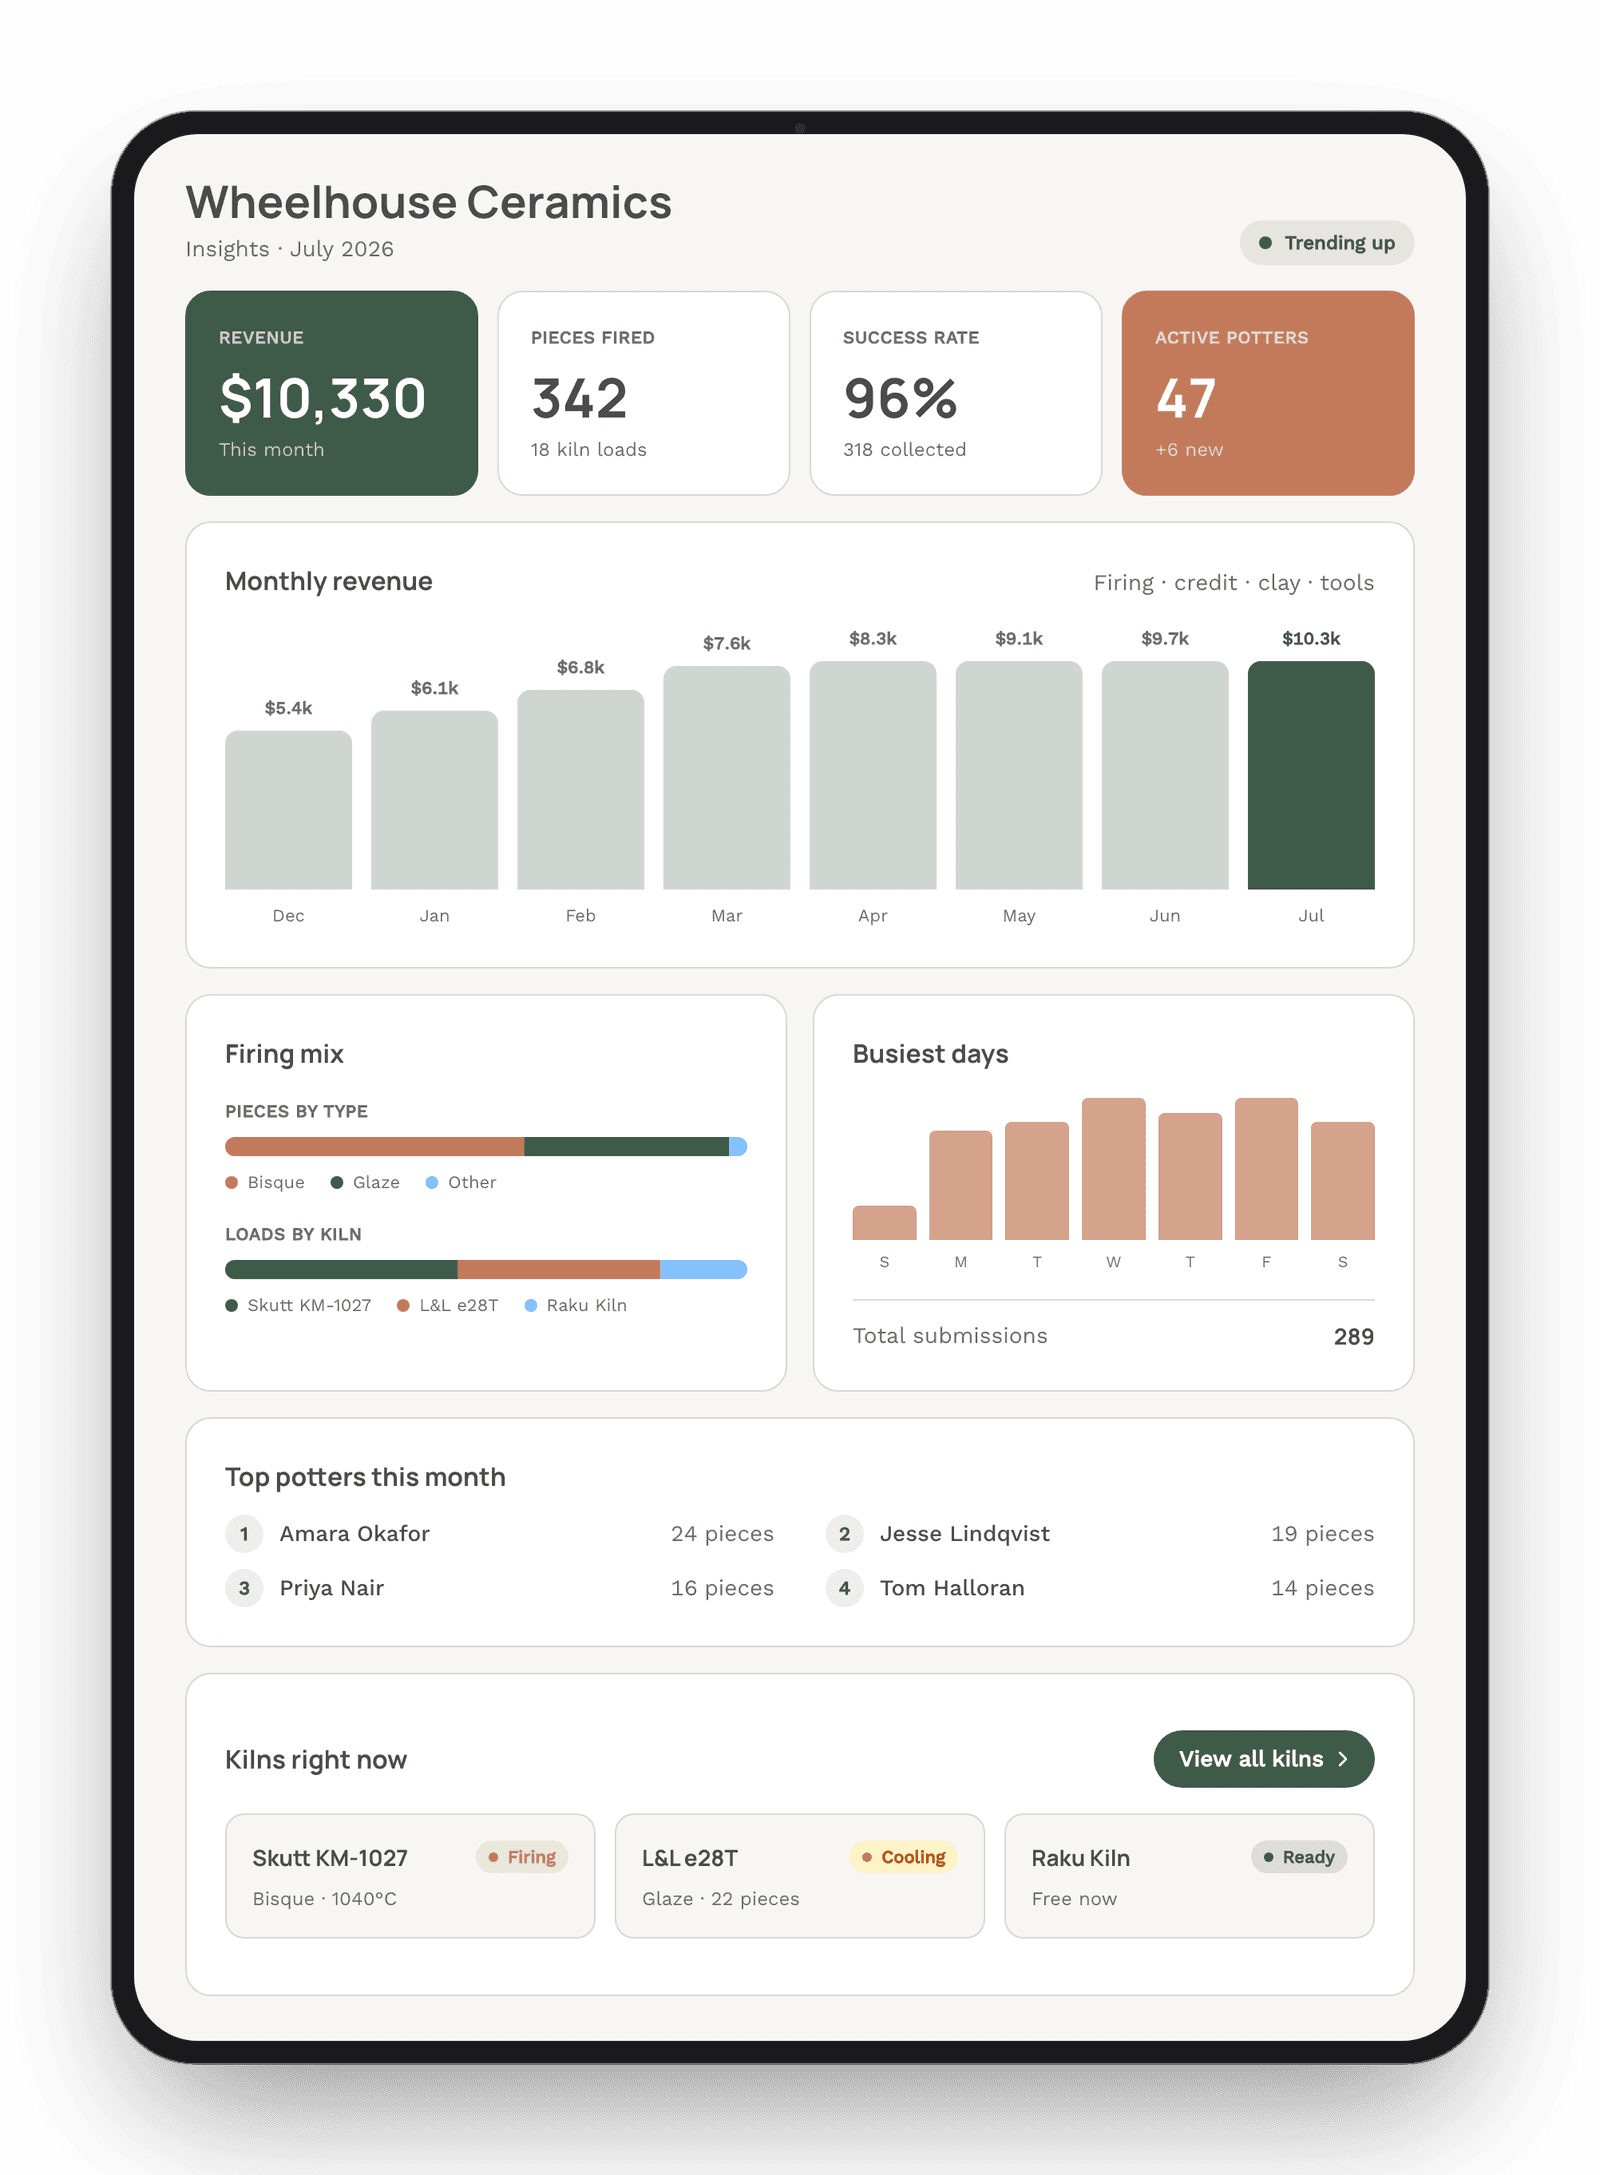Click the Raku Kiln legend dot
This screenshot has width=1600, height=2175.
click(x=531, y=1305)
